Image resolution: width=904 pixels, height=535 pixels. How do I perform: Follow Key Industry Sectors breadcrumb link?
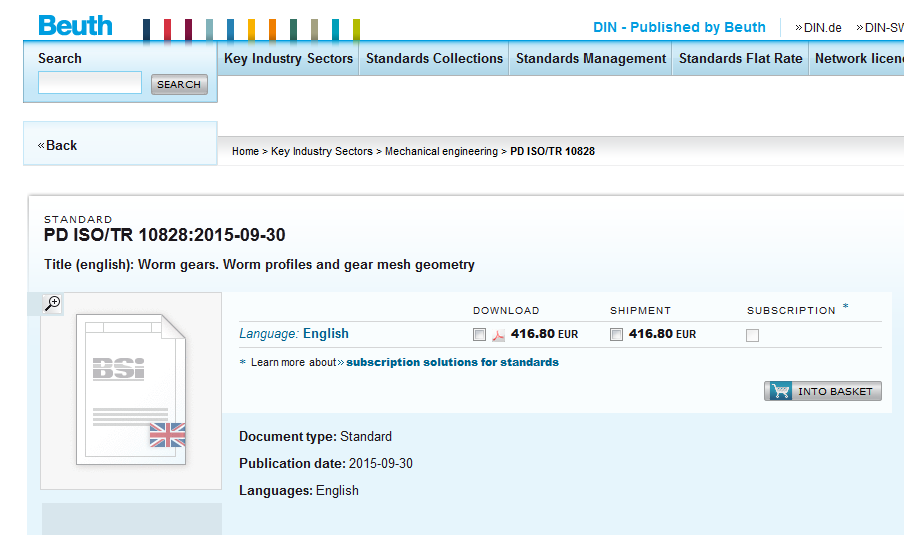pyautogui.click(x=322, y=151)
